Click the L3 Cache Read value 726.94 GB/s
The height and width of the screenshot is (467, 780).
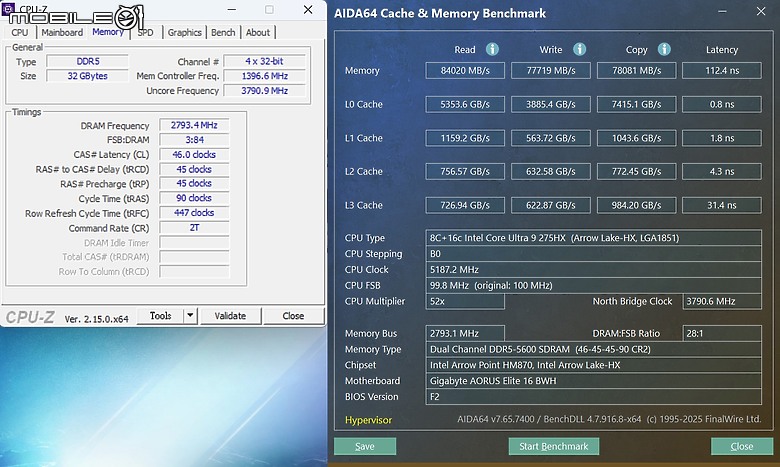[465, 205]
